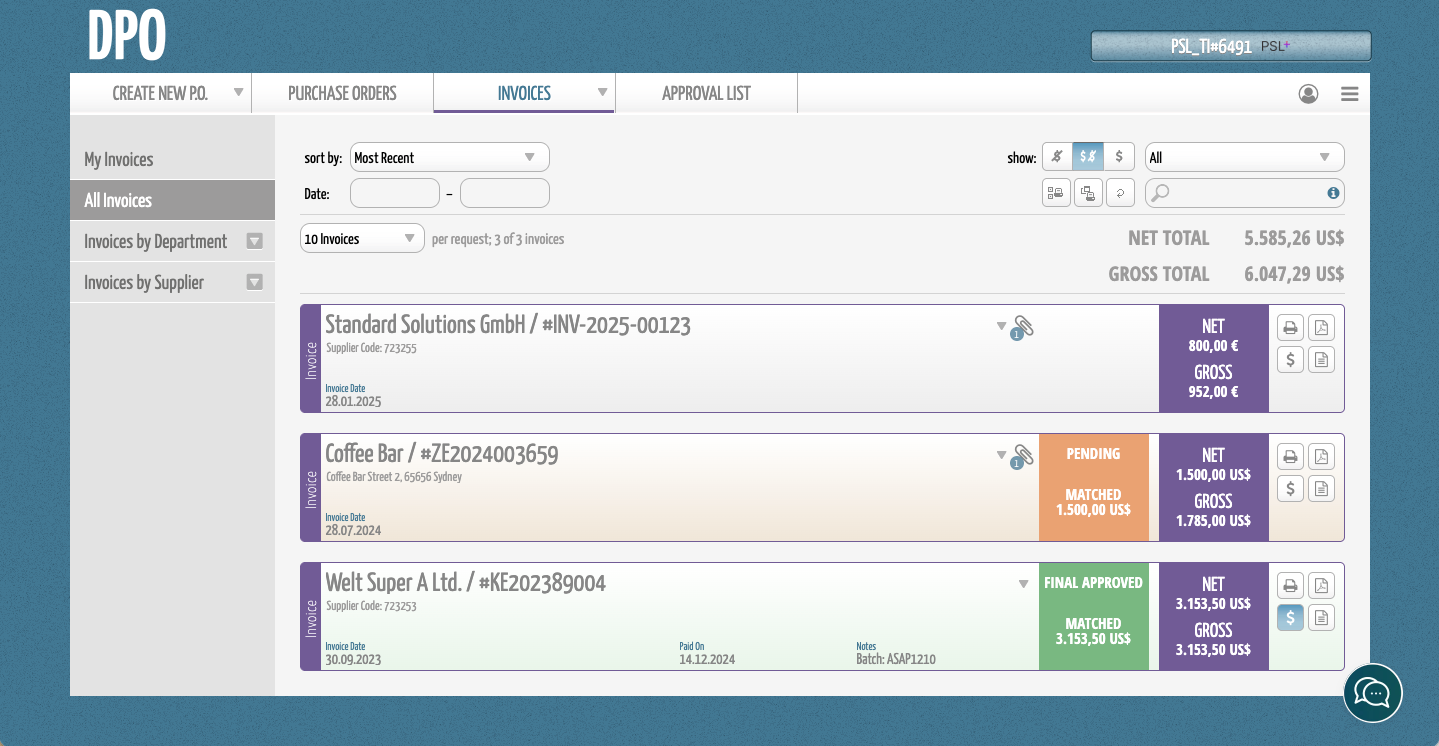1439x746 pixels.
Task: Show only paid invoices (dollar sign)
Action: click(1119, 157)
